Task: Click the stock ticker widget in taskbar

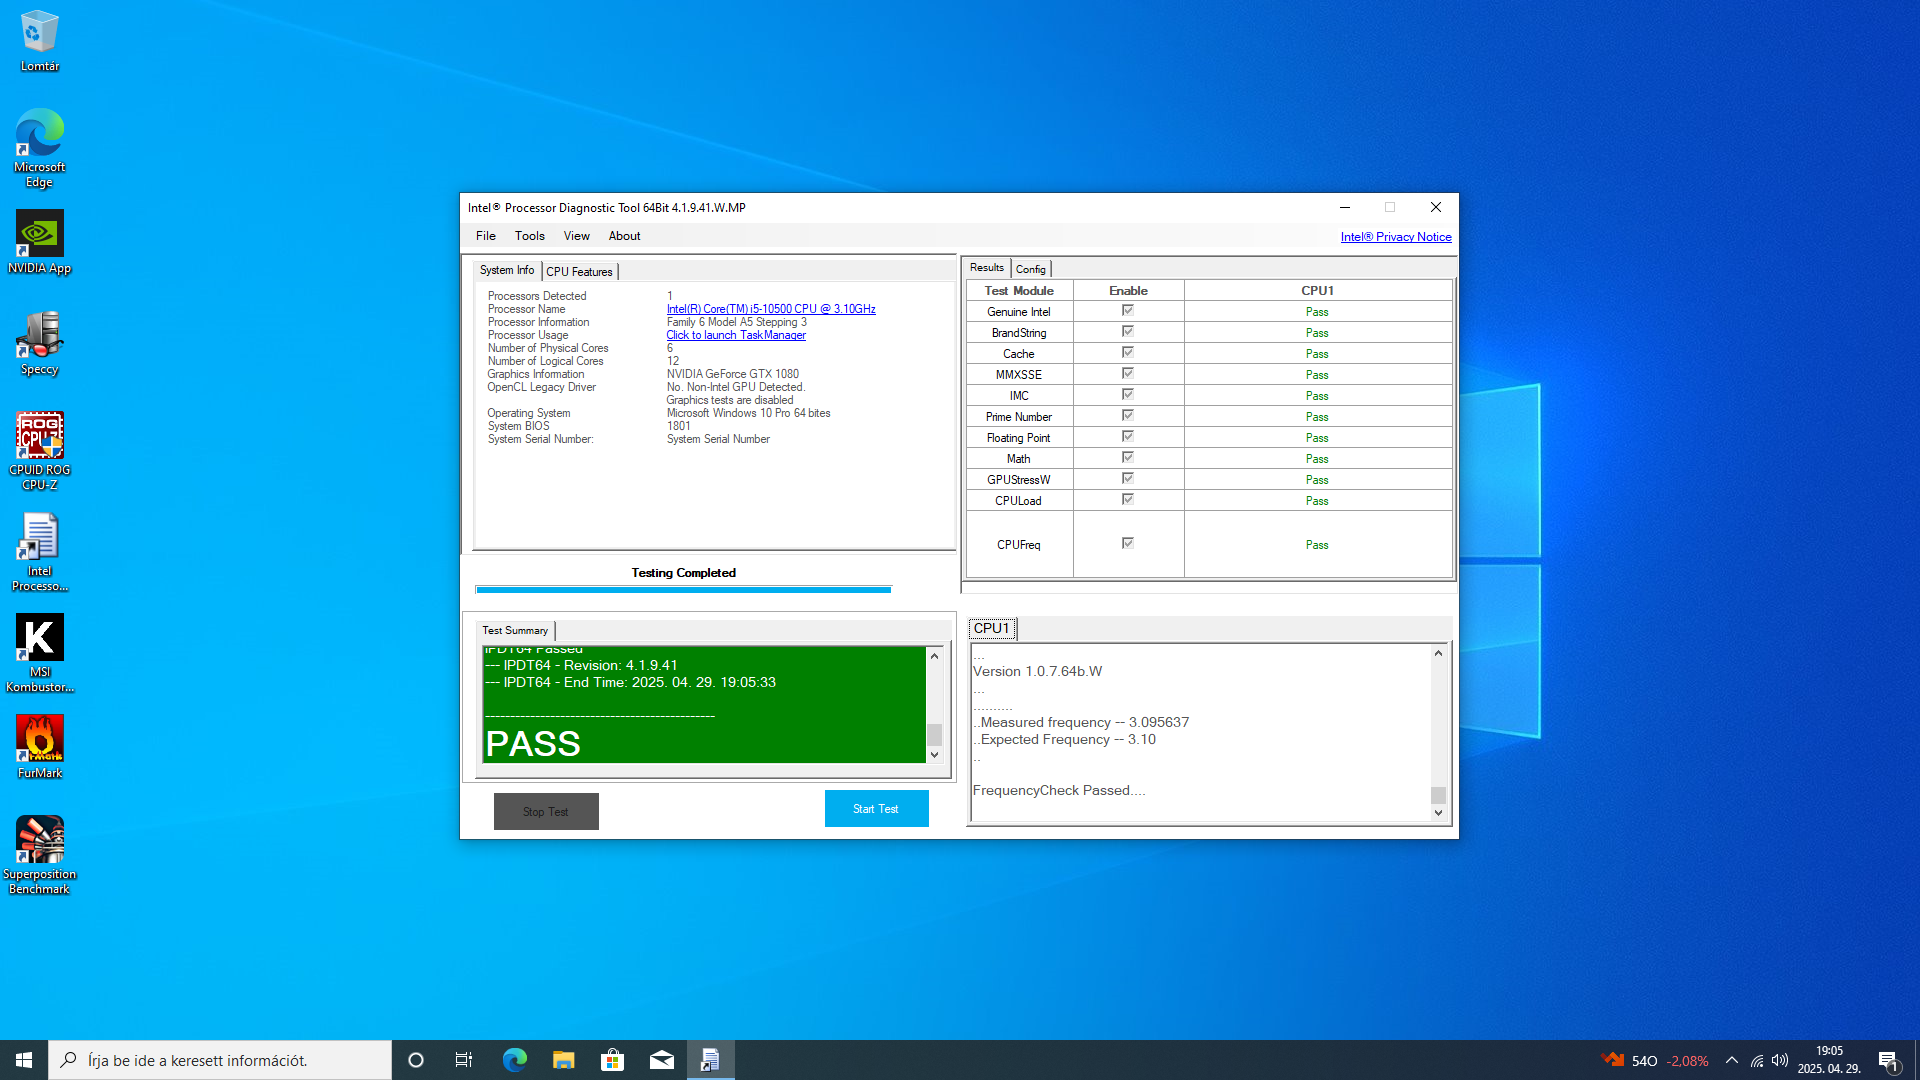Action: [x=1655, y=1060]
